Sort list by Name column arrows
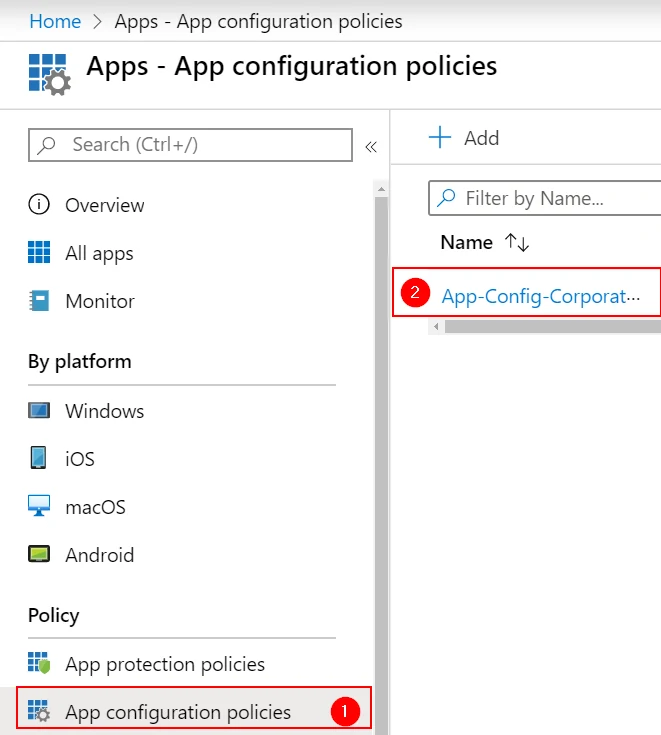 pos(517,242)
